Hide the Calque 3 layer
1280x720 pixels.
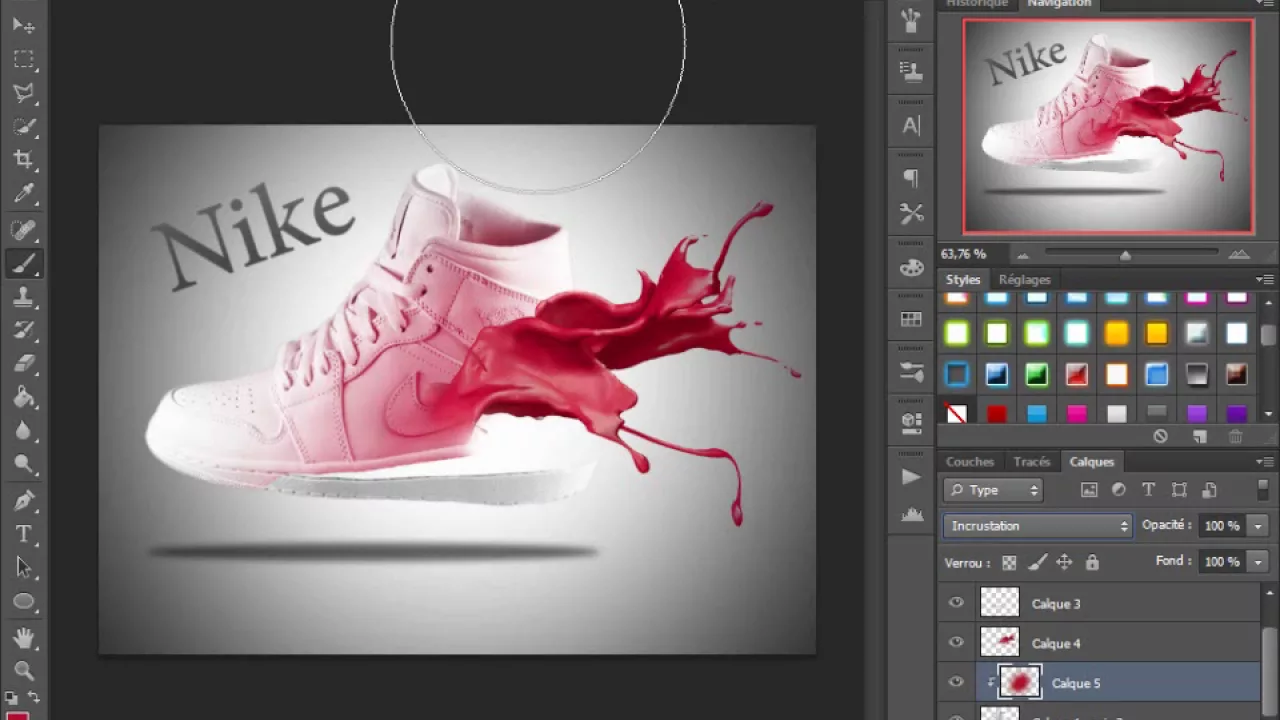point(956,603)
